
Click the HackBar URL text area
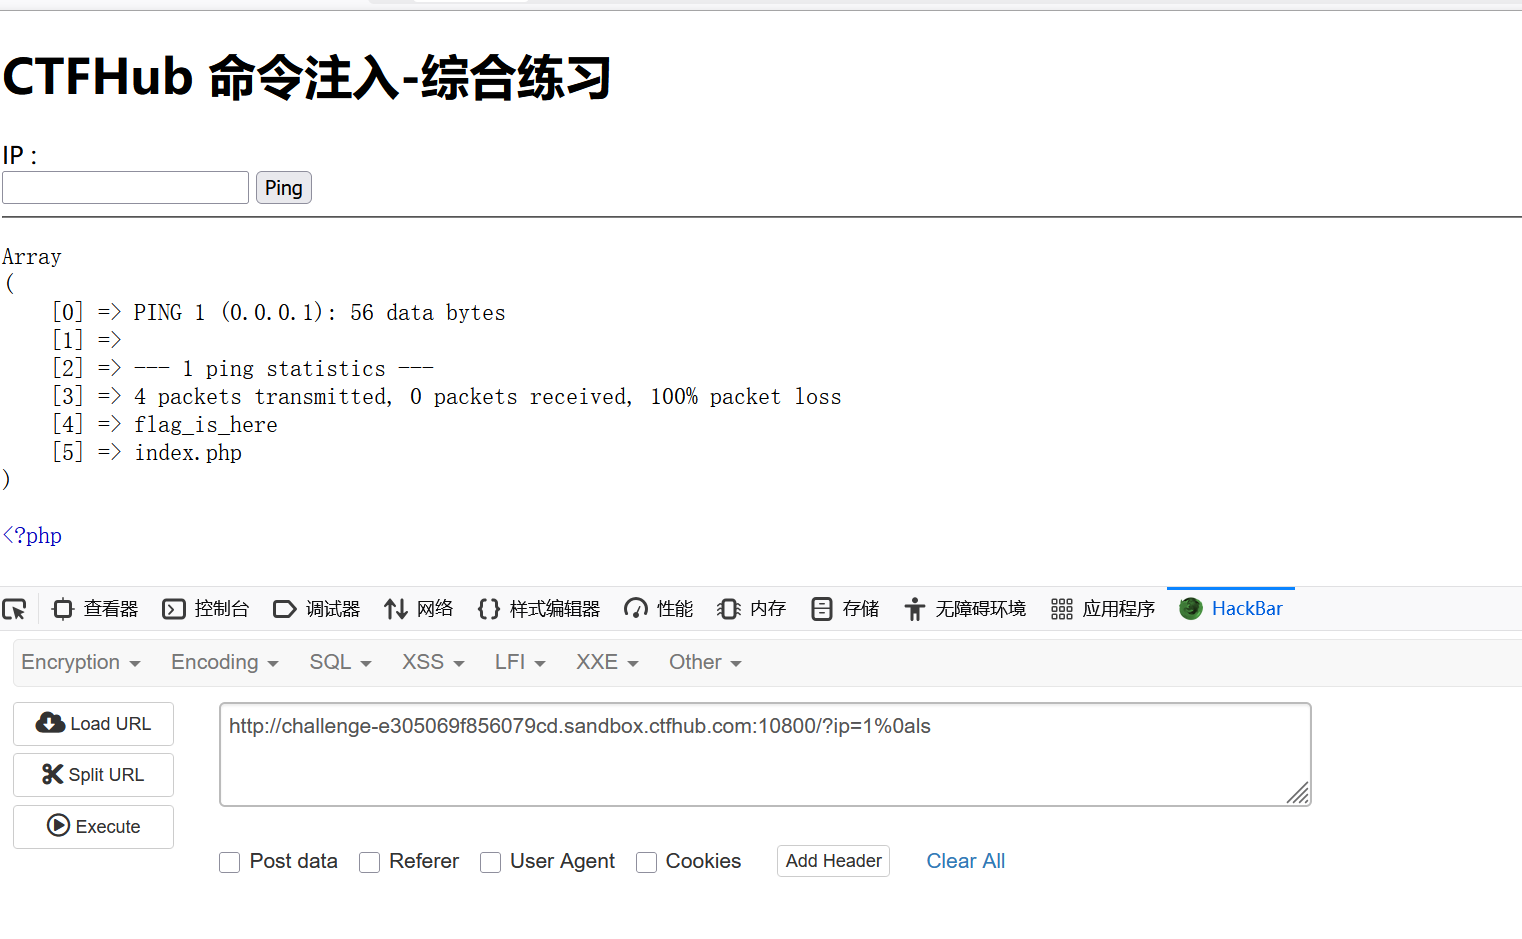coord(765,754)
